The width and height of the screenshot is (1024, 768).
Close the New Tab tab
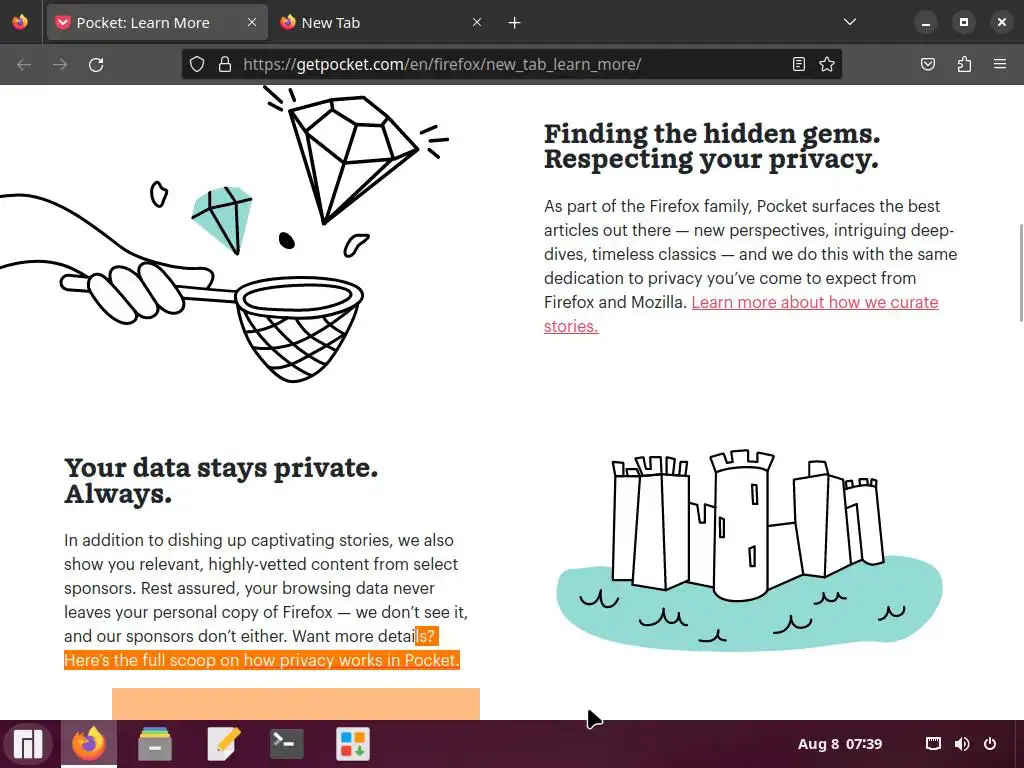click(477, 23)
